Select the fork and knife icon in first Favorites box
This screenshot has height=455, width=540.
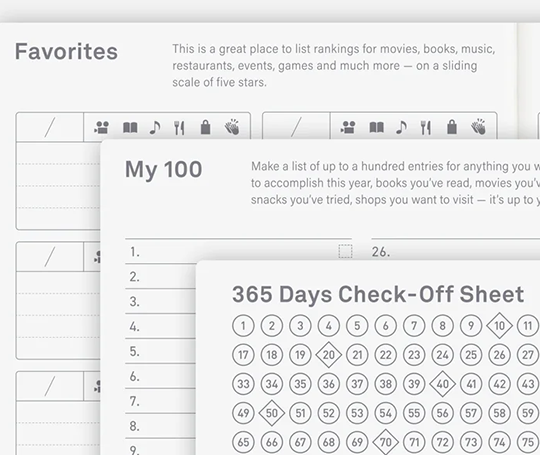(179, 128)
